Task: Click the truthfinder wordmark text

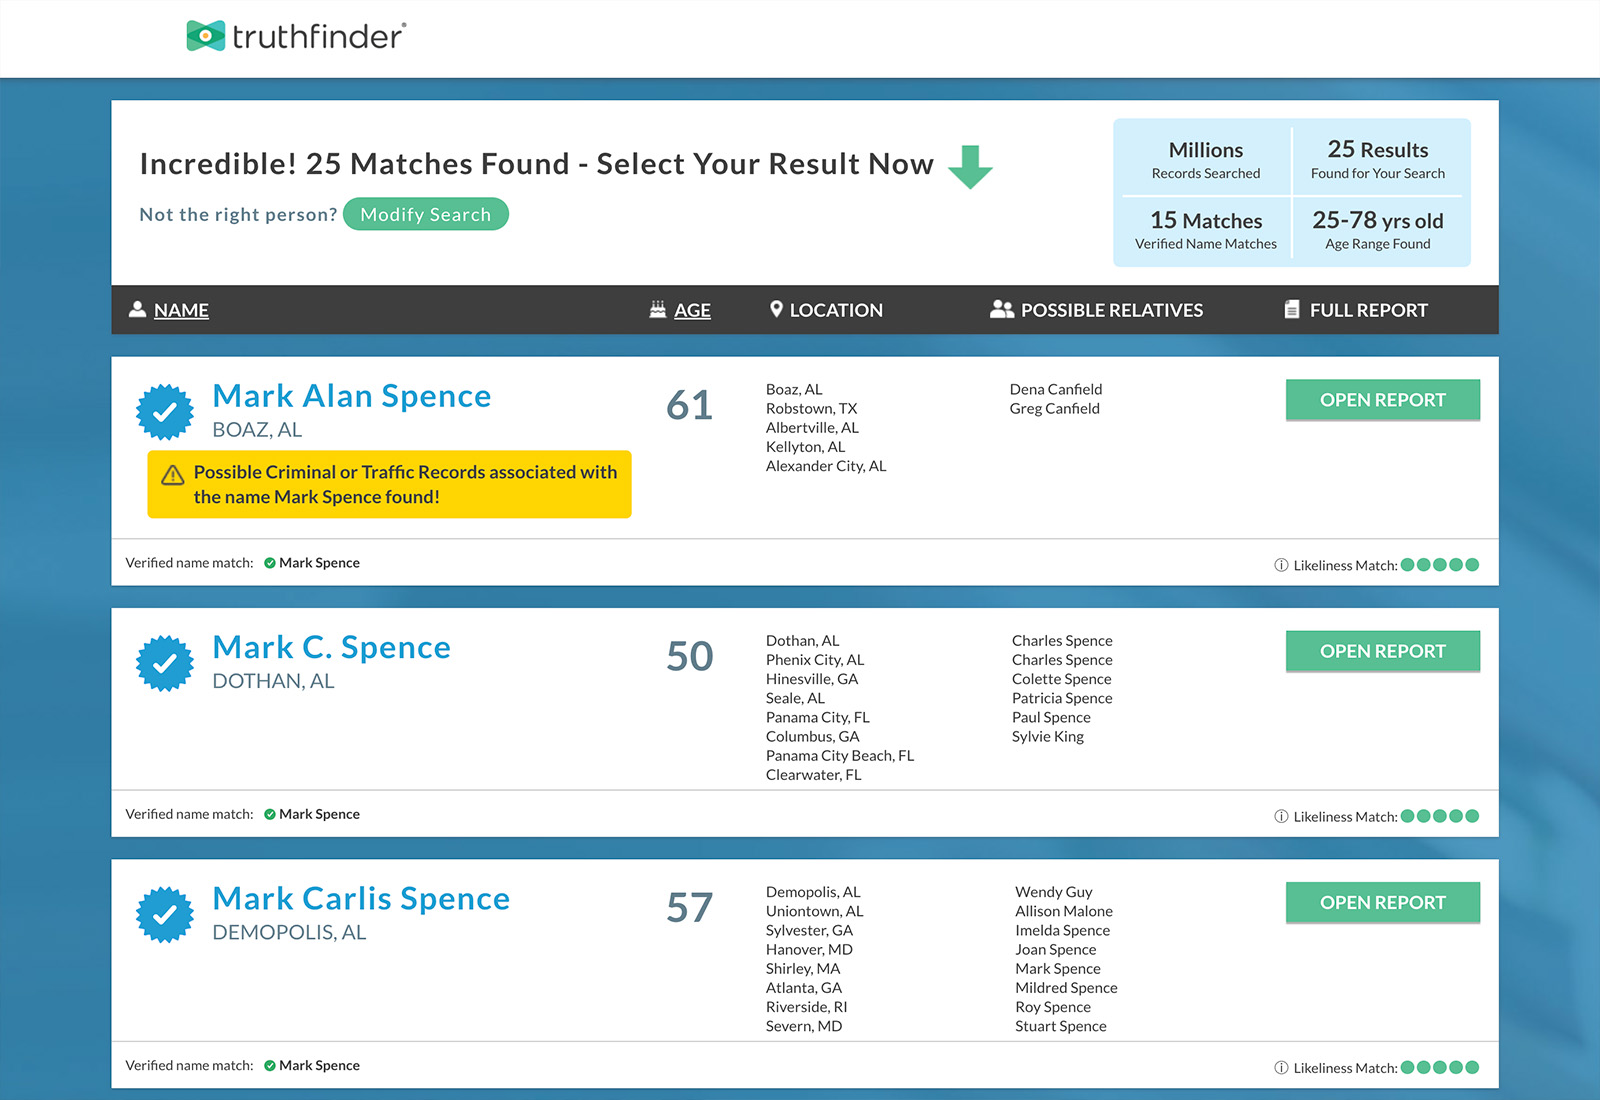Action: 319,37
